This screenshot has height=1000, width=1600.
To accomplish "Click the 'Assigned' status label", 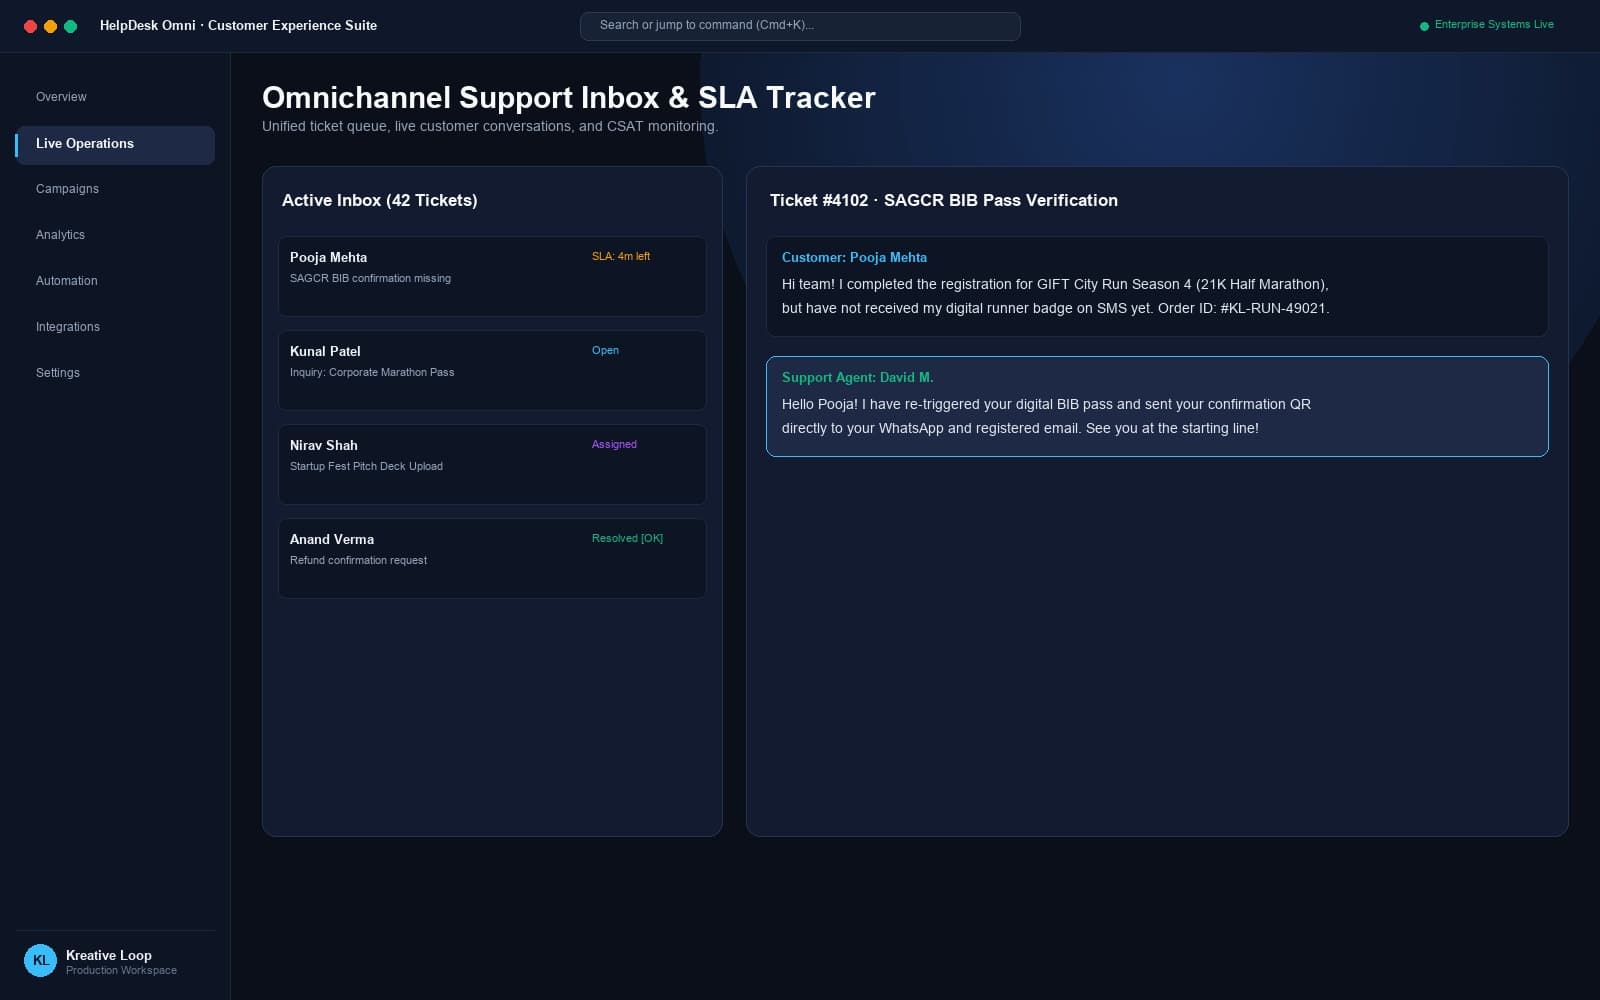I will [614, 444].
